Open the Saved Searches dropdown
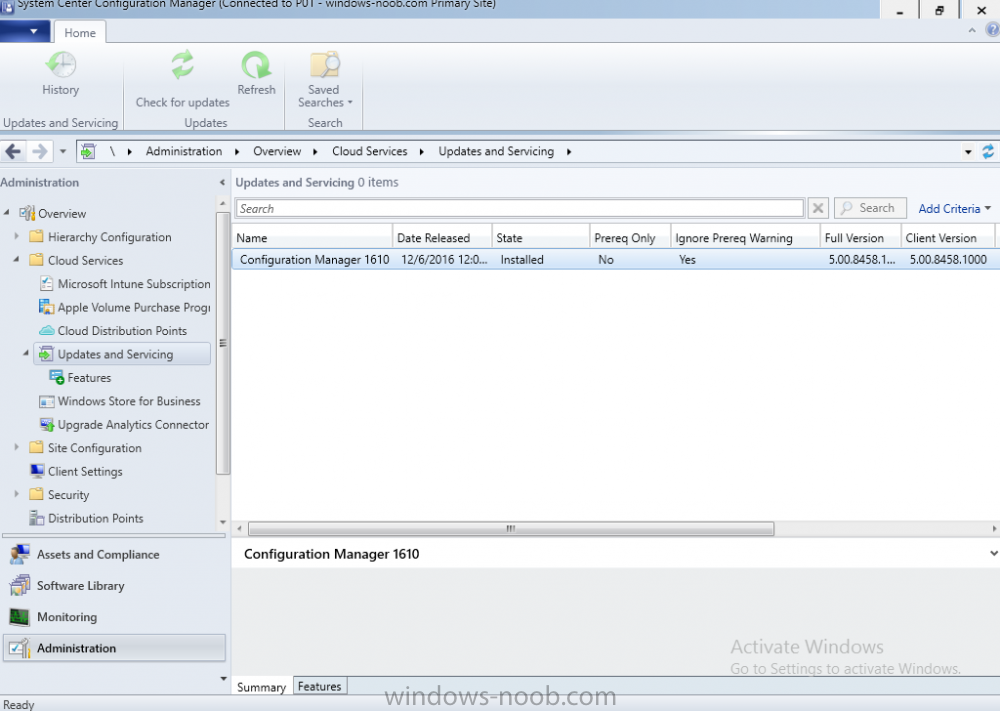 (324, 80)
